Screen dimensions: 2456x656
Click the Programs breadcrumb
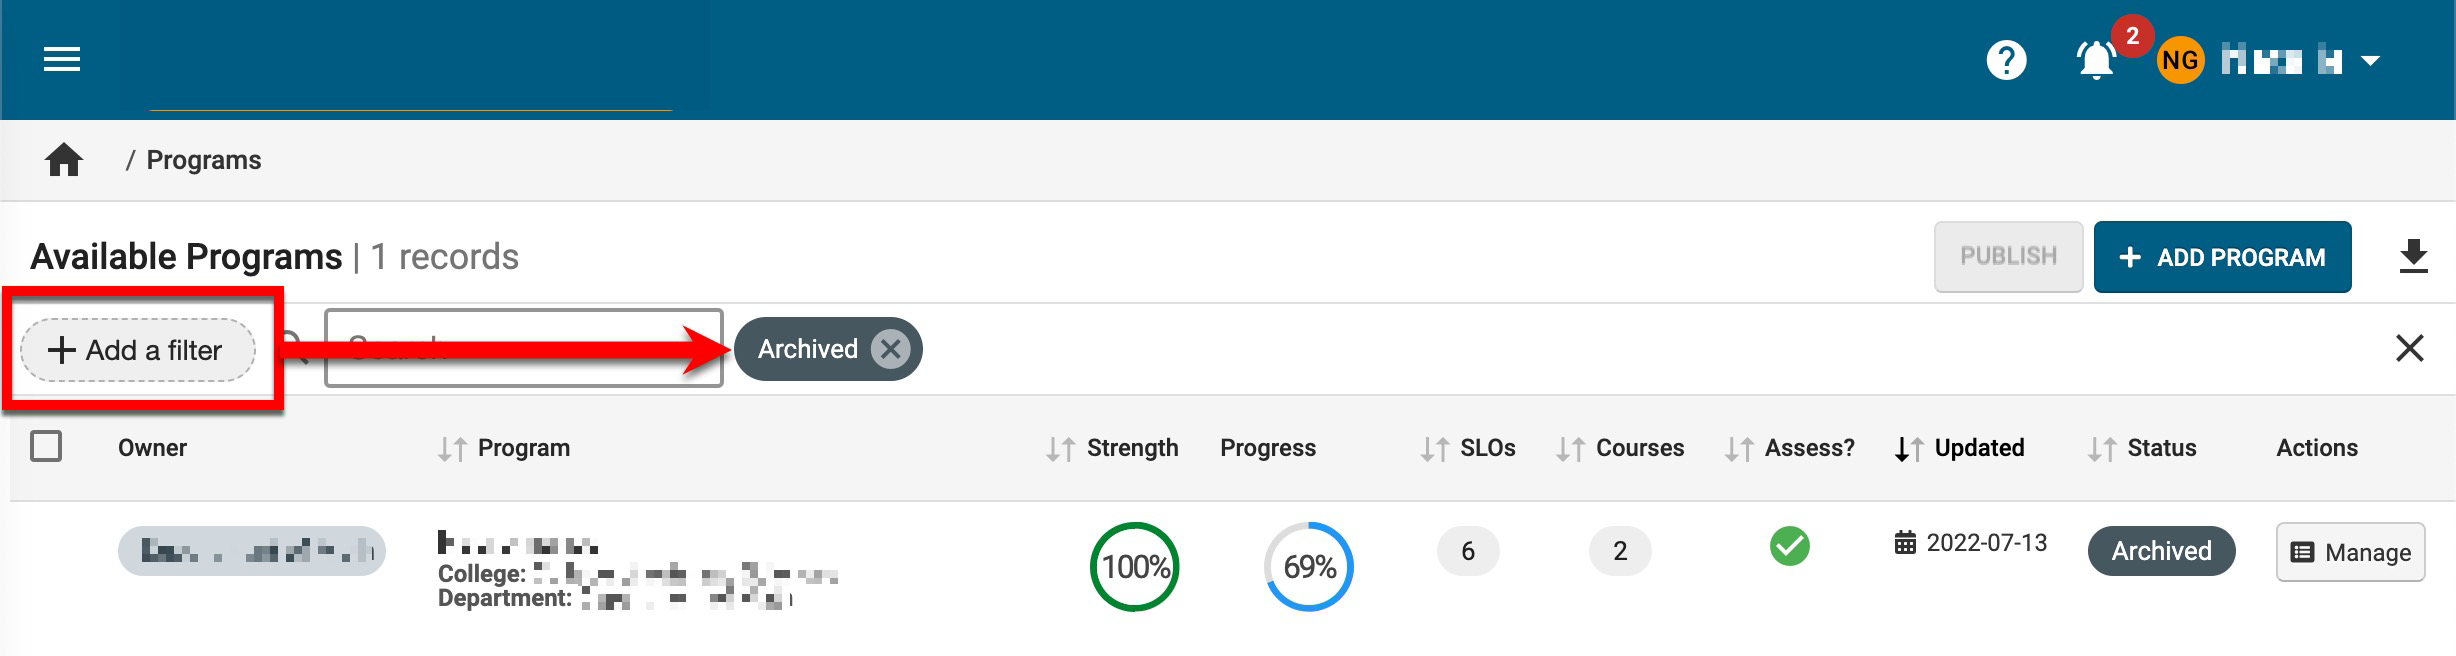pos(203,160)
